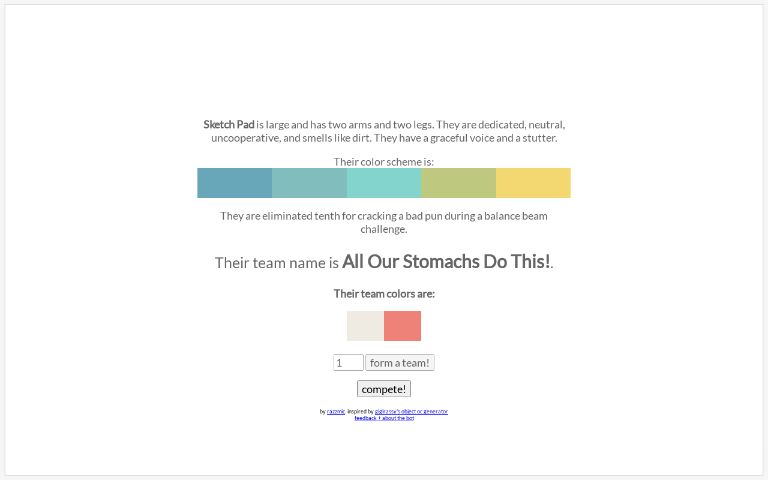
Task: Click the "Their color scheme is:" label
Action: coord(384,162)
